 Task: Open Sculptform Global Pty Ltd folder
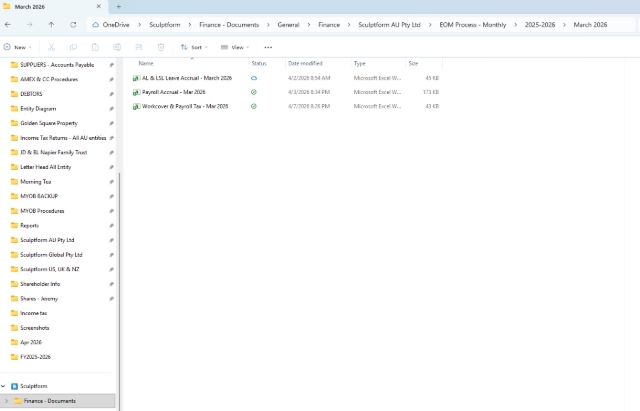click(x=51, y=255)
